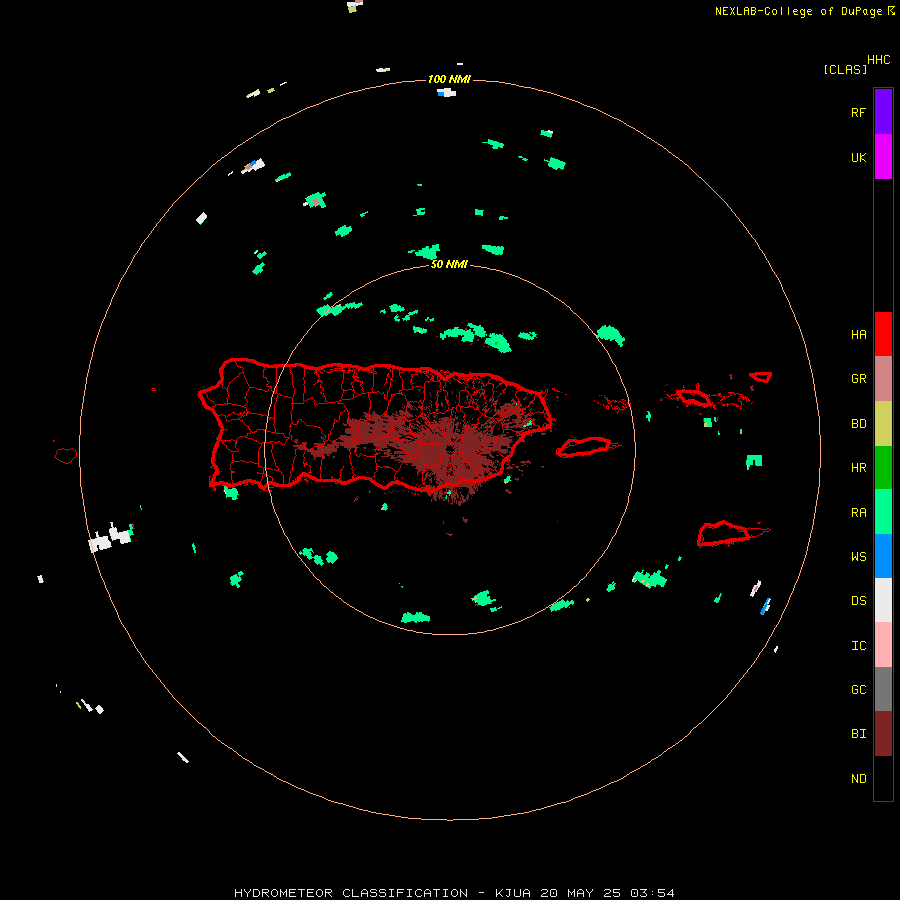Click the "DS" legend label
The width and height of the screenshot is (900, 900).
click(858, 600)
